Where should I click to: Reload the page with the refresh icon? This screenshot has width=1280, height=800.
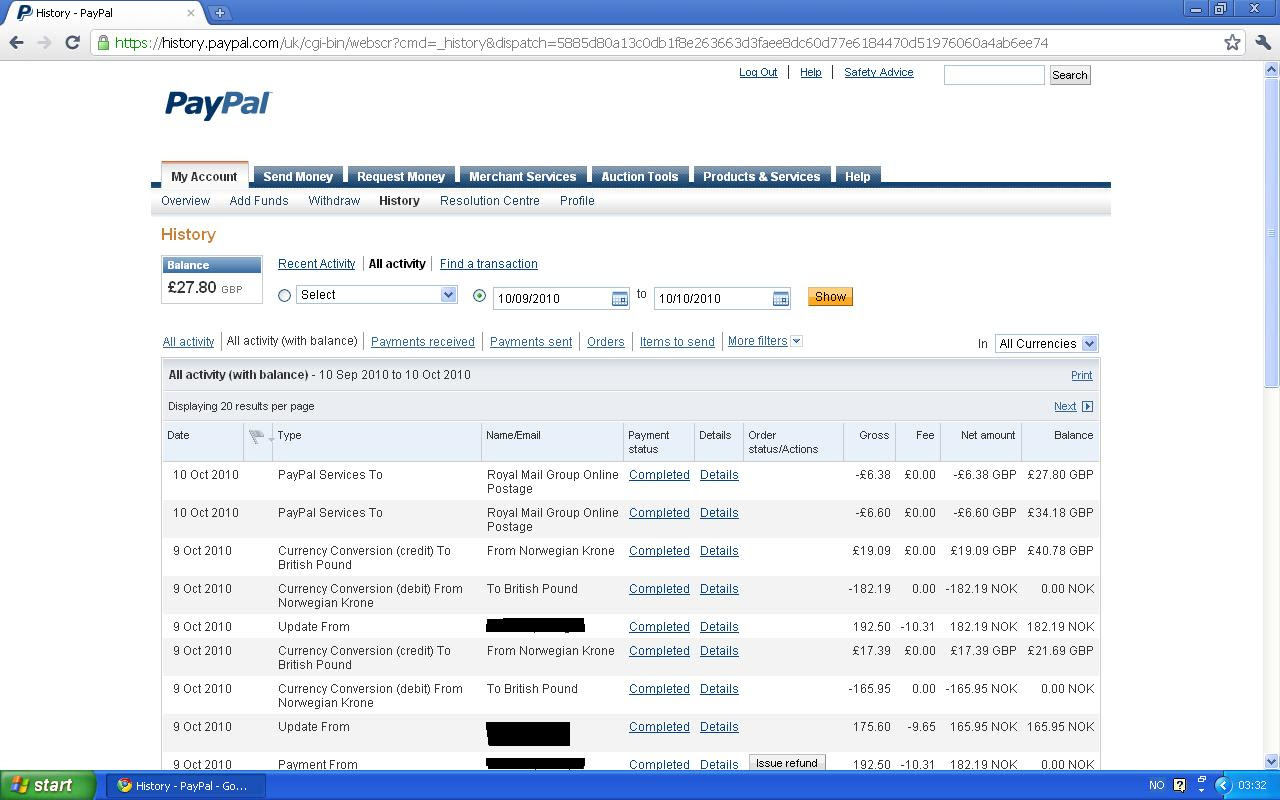pyautogui.click(x=72, y=43)
